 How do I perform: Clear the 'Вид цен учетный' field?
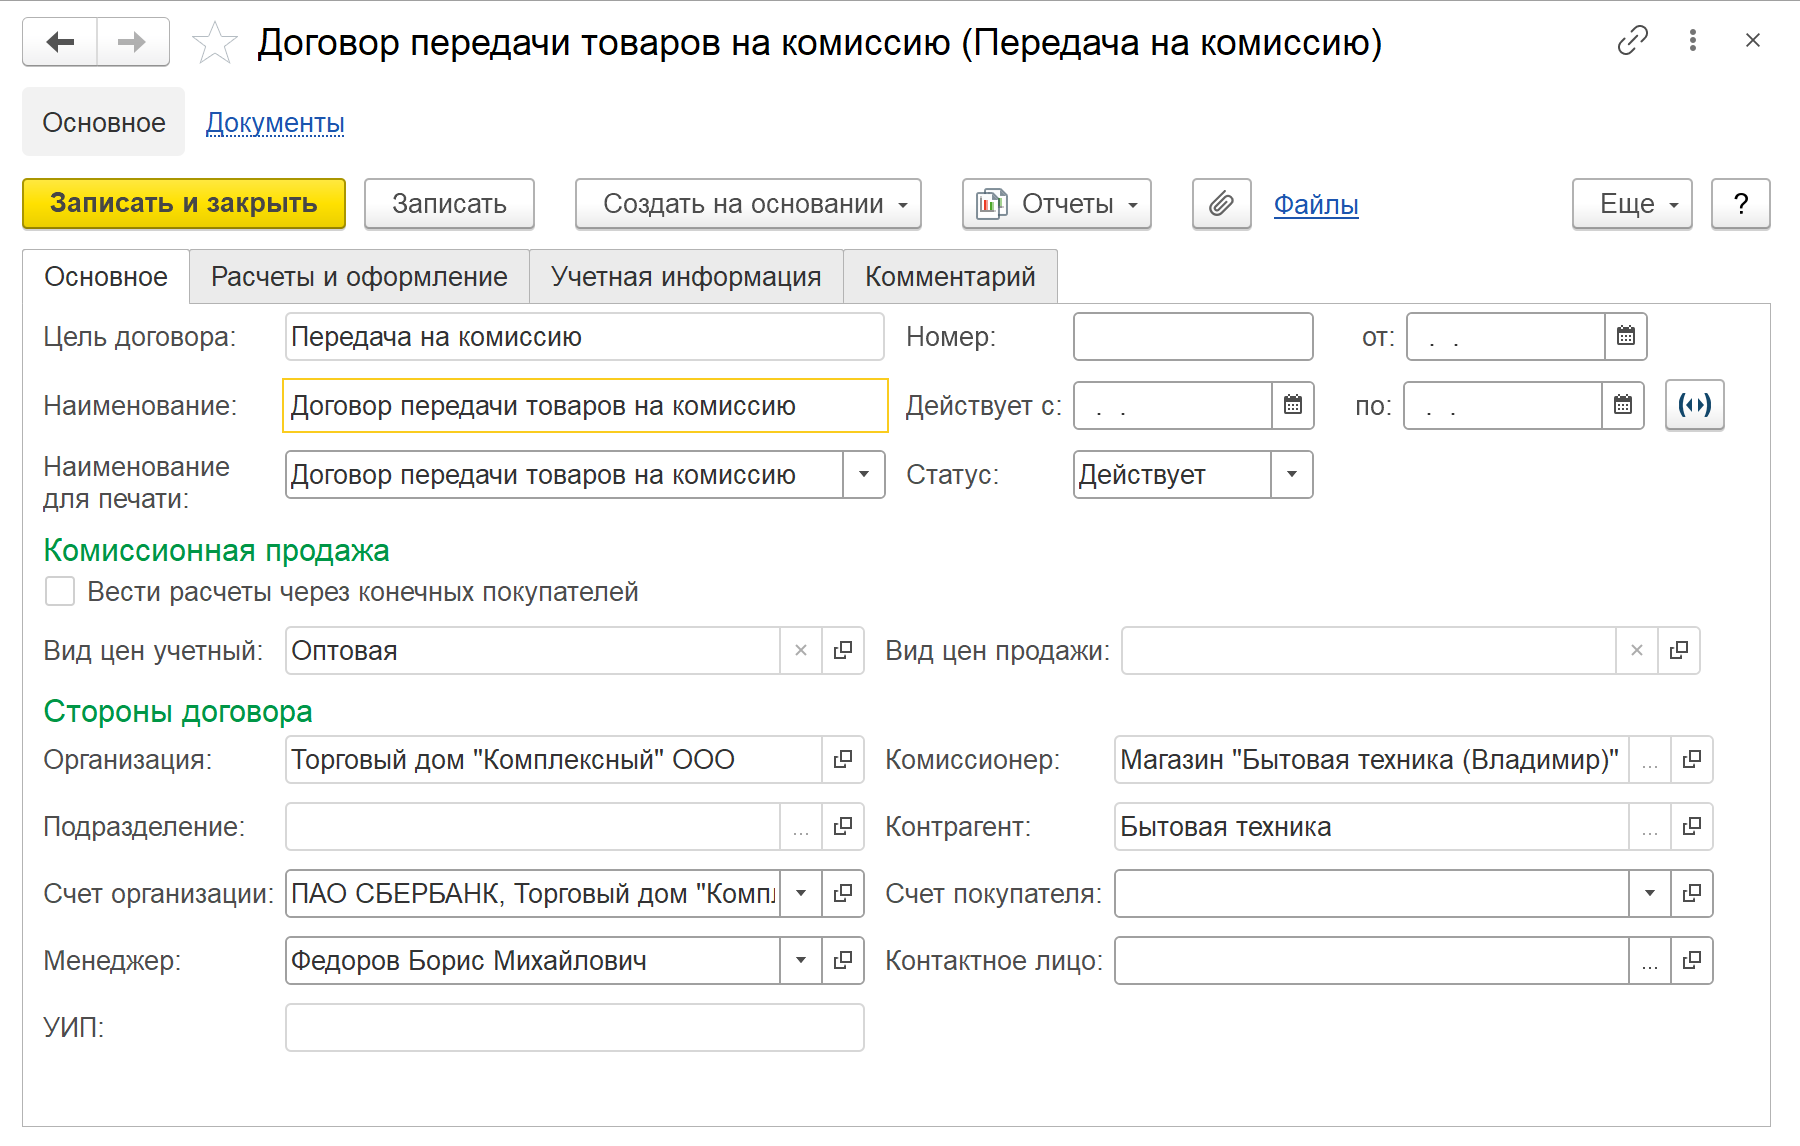801,651
